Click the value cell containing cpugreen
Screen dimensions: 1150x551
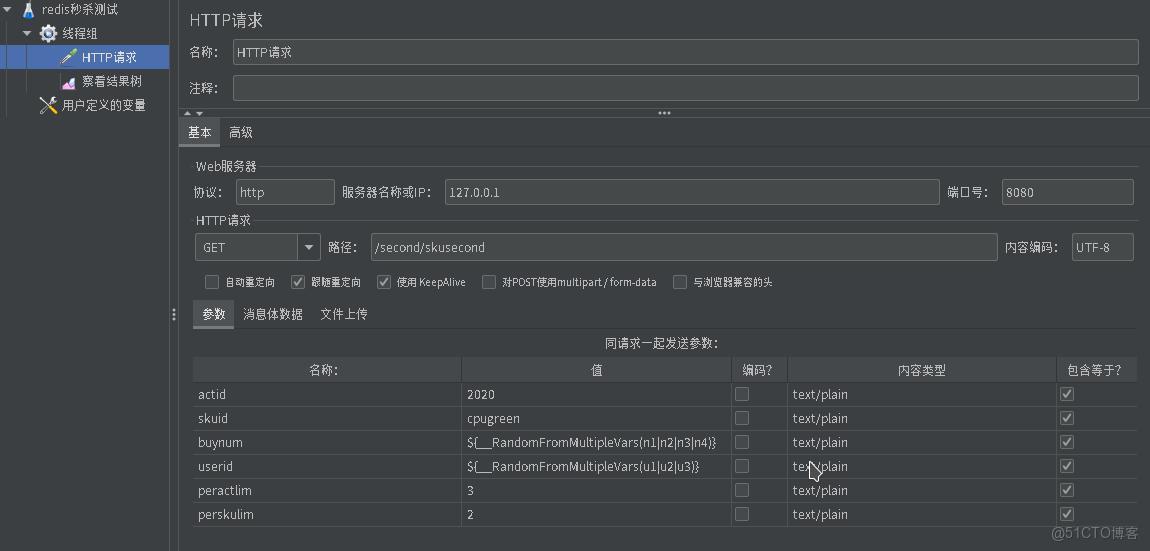[596, 418]
